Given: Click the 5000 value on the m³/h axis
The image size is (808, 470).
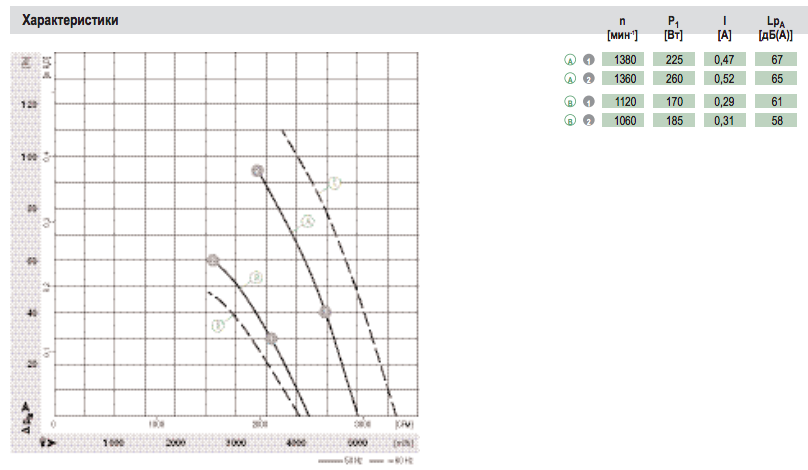Looking at the screenshot, I should [359, 442].
